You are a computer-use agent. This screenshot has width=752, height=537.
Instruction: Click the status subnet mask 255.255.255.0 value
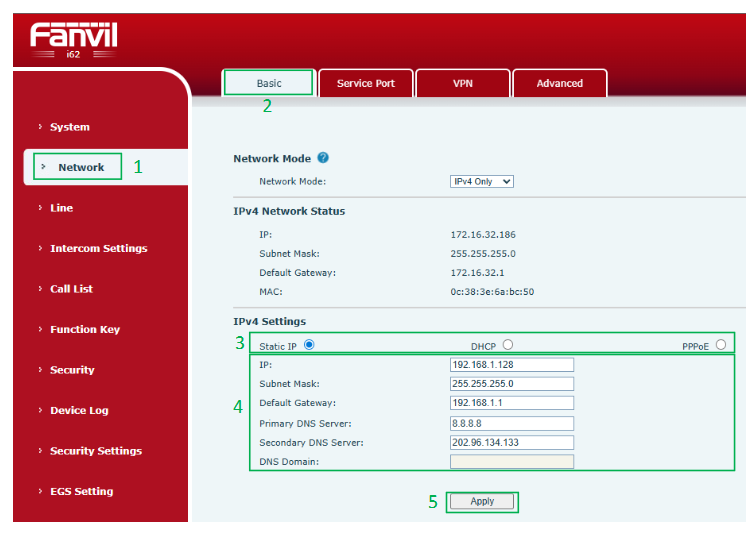(x=483, y=254)
